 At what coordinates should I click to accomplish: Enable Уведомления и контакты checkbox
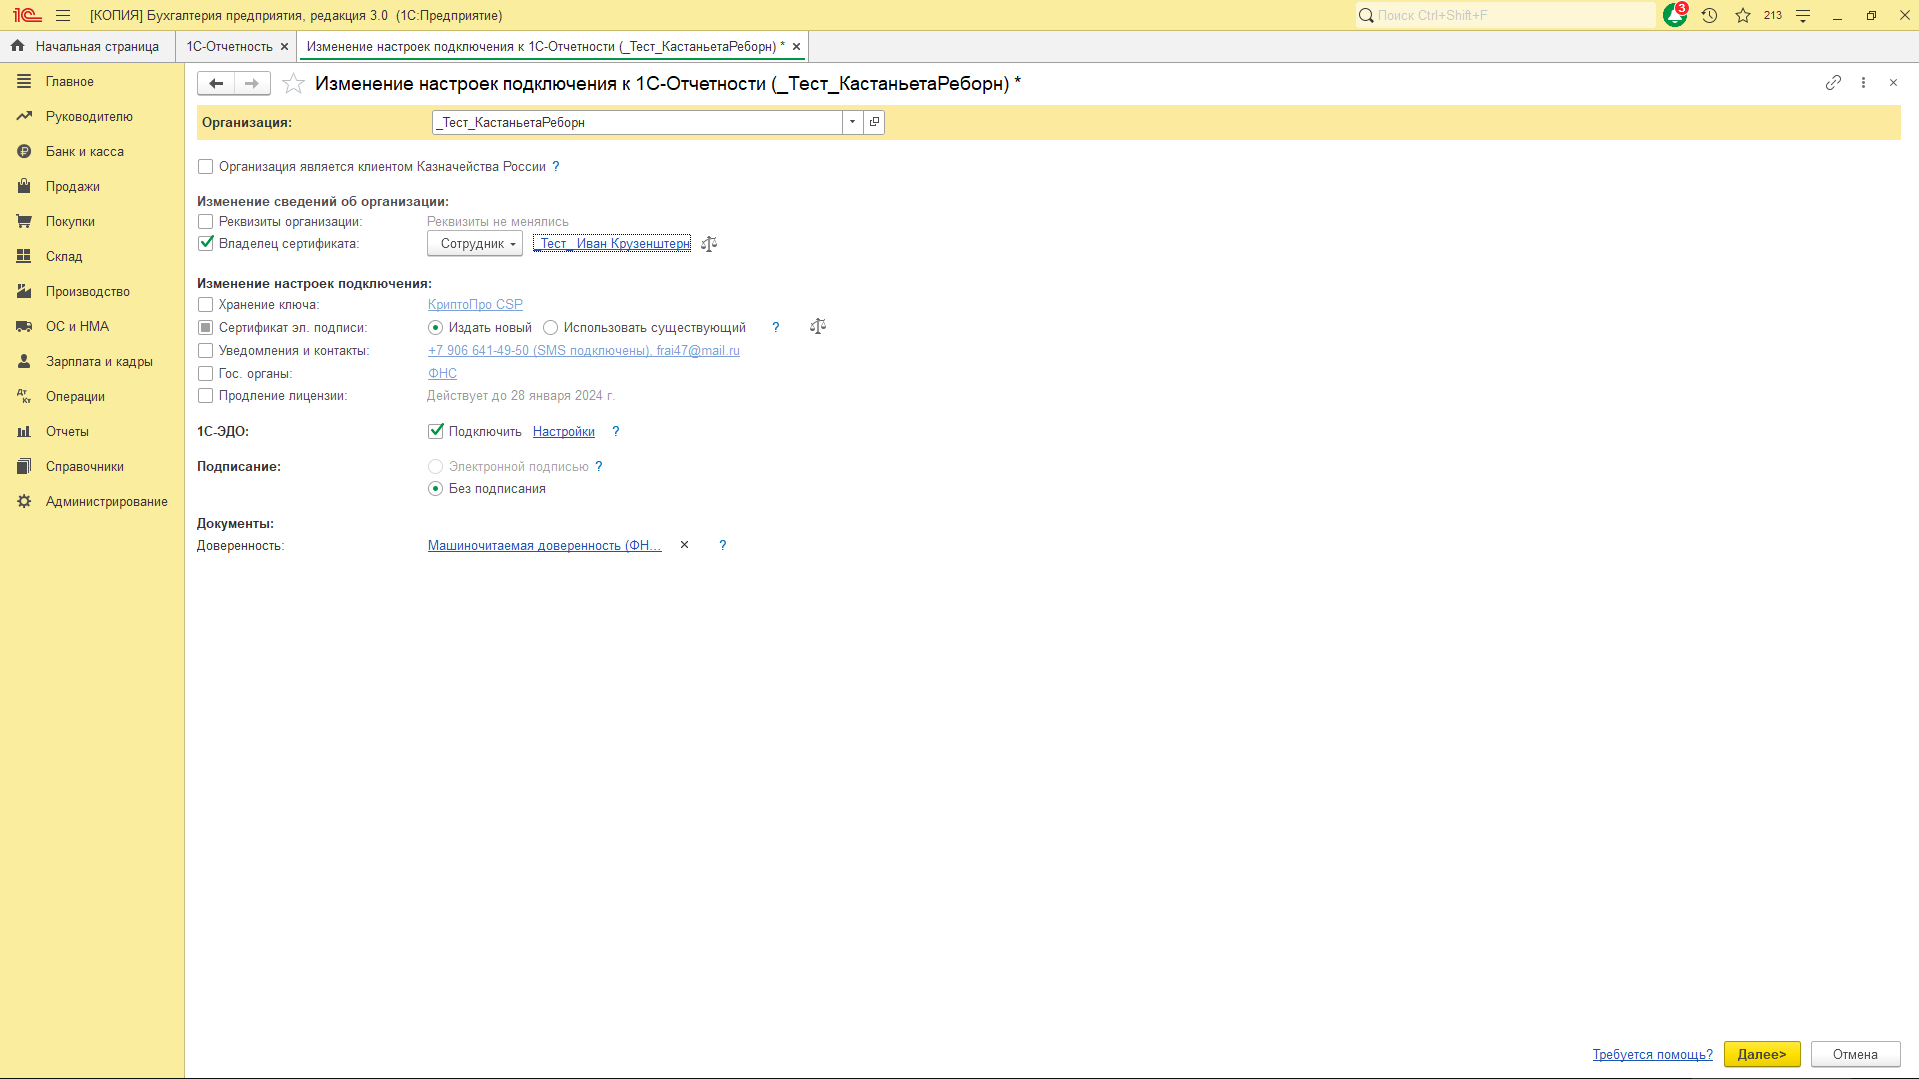pyautogui.click(x=205, y=351)
